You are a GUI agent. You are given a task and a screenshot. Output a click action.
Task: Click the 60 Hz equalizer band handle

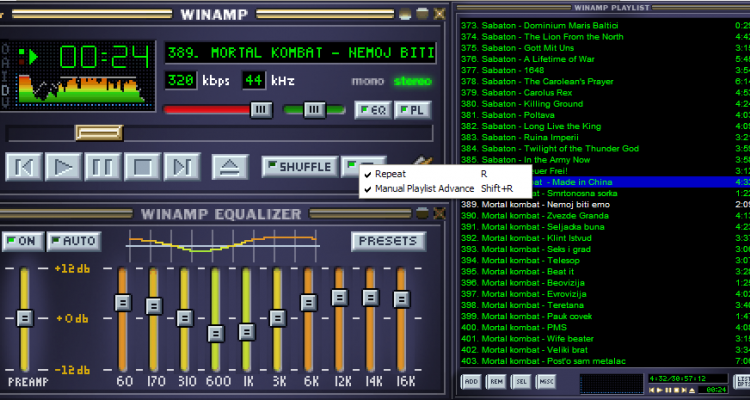click(x=123, y=302)
